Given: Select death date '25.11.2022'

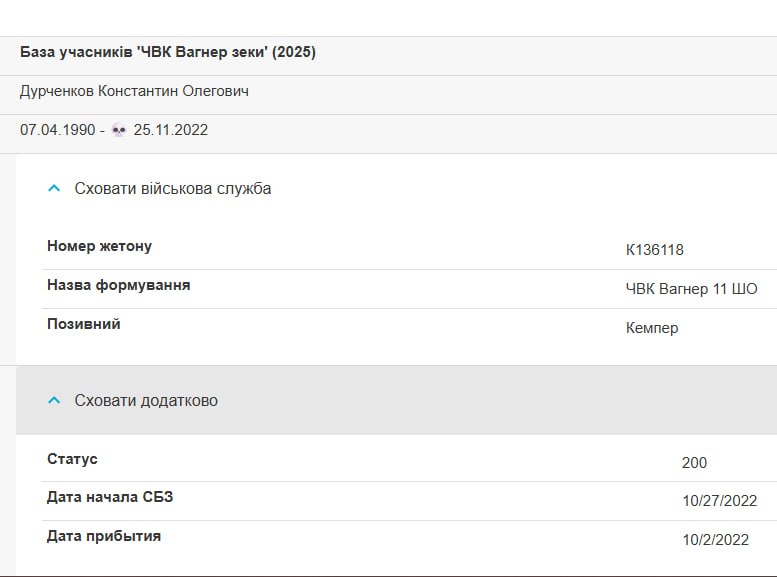Looking at the screenshot, I should click(170, 130).
